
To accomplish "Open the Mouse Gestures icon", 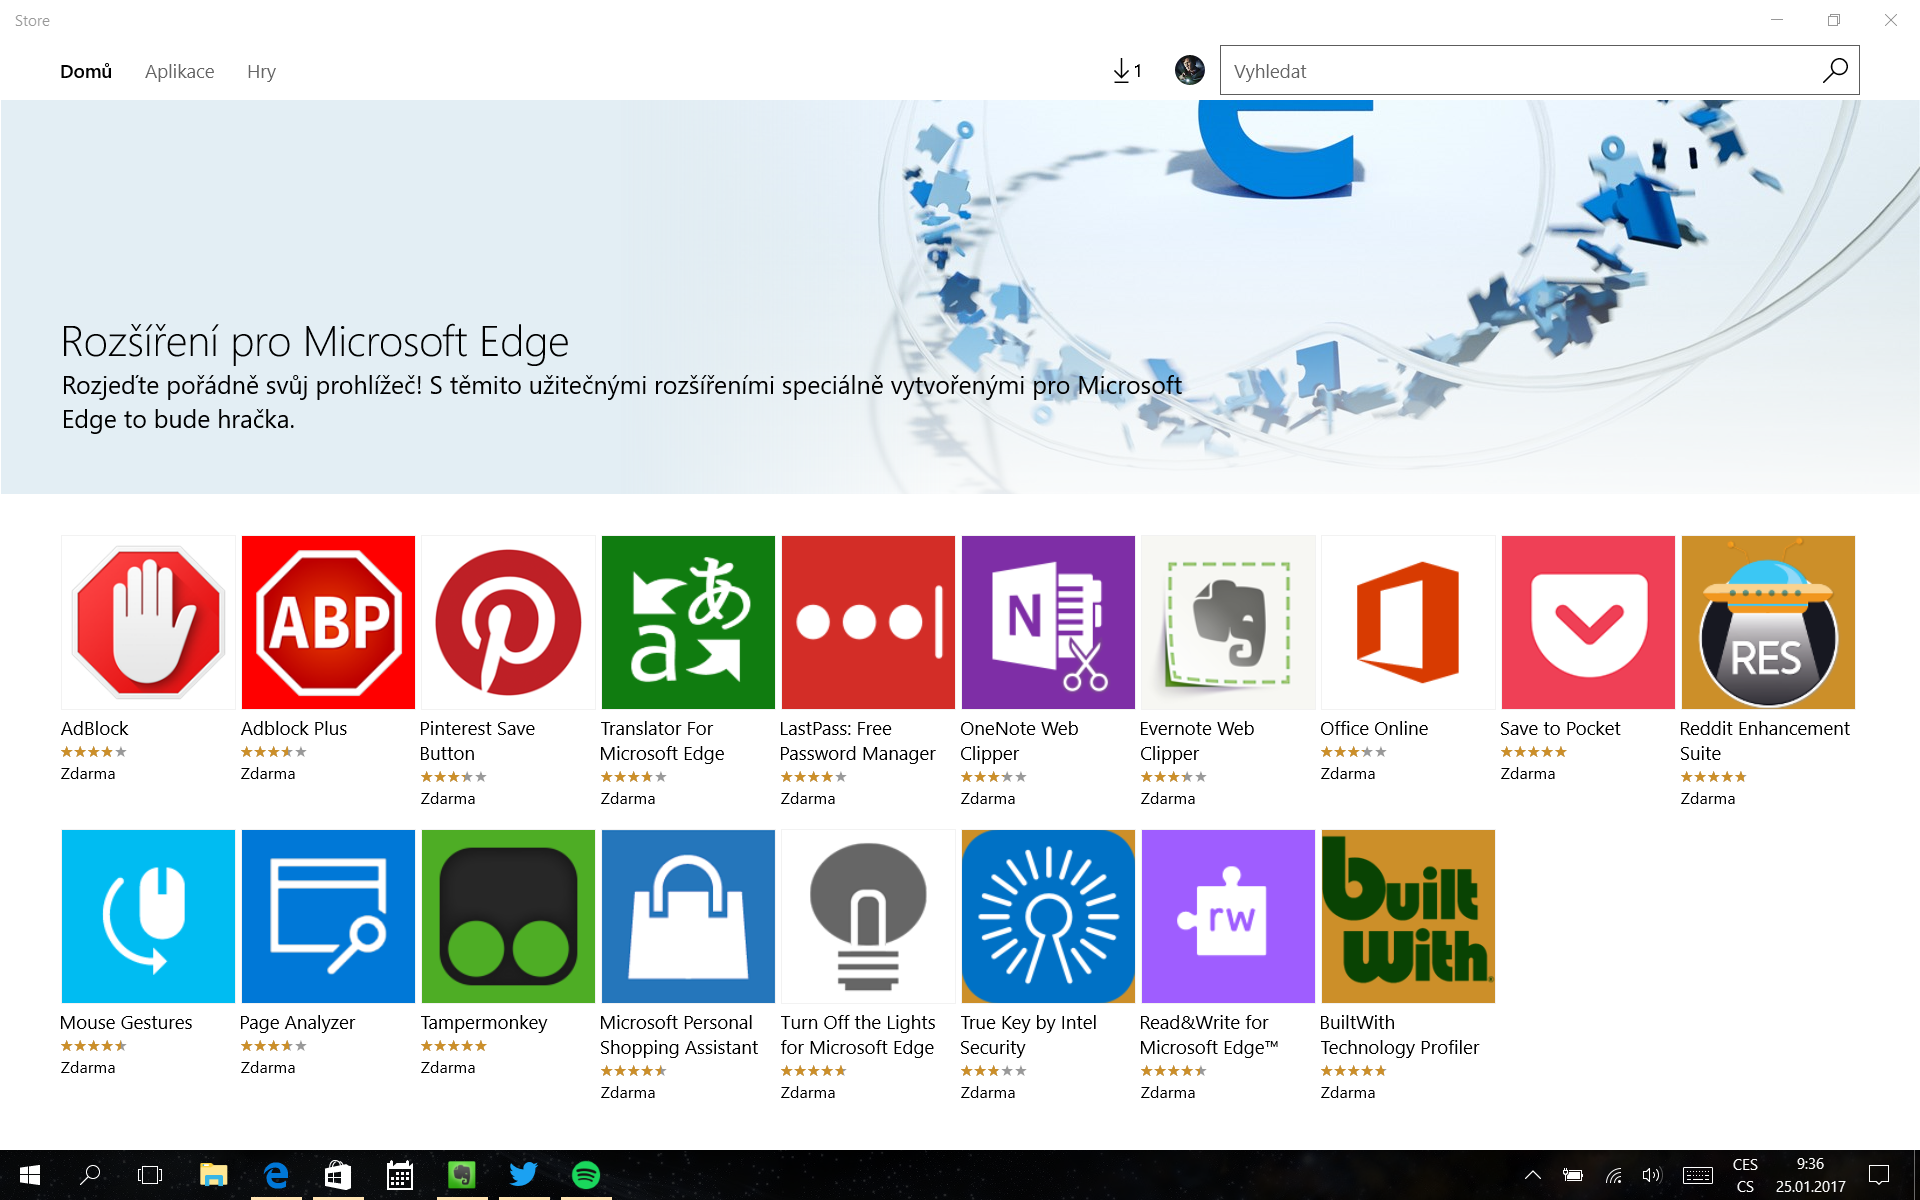I will (148, 916).
